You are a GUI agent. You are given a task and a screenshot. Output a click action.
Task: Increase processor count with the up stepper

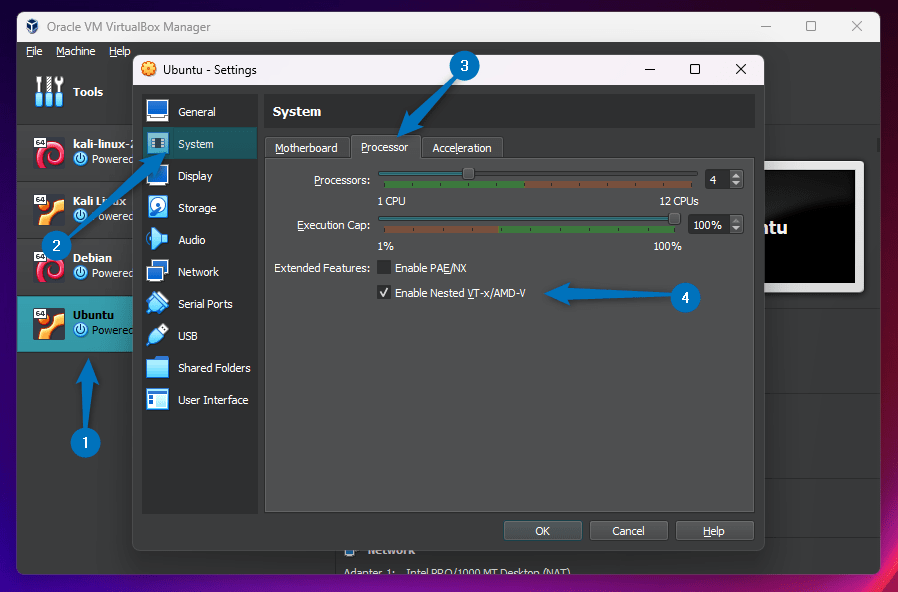pos(737,173)
